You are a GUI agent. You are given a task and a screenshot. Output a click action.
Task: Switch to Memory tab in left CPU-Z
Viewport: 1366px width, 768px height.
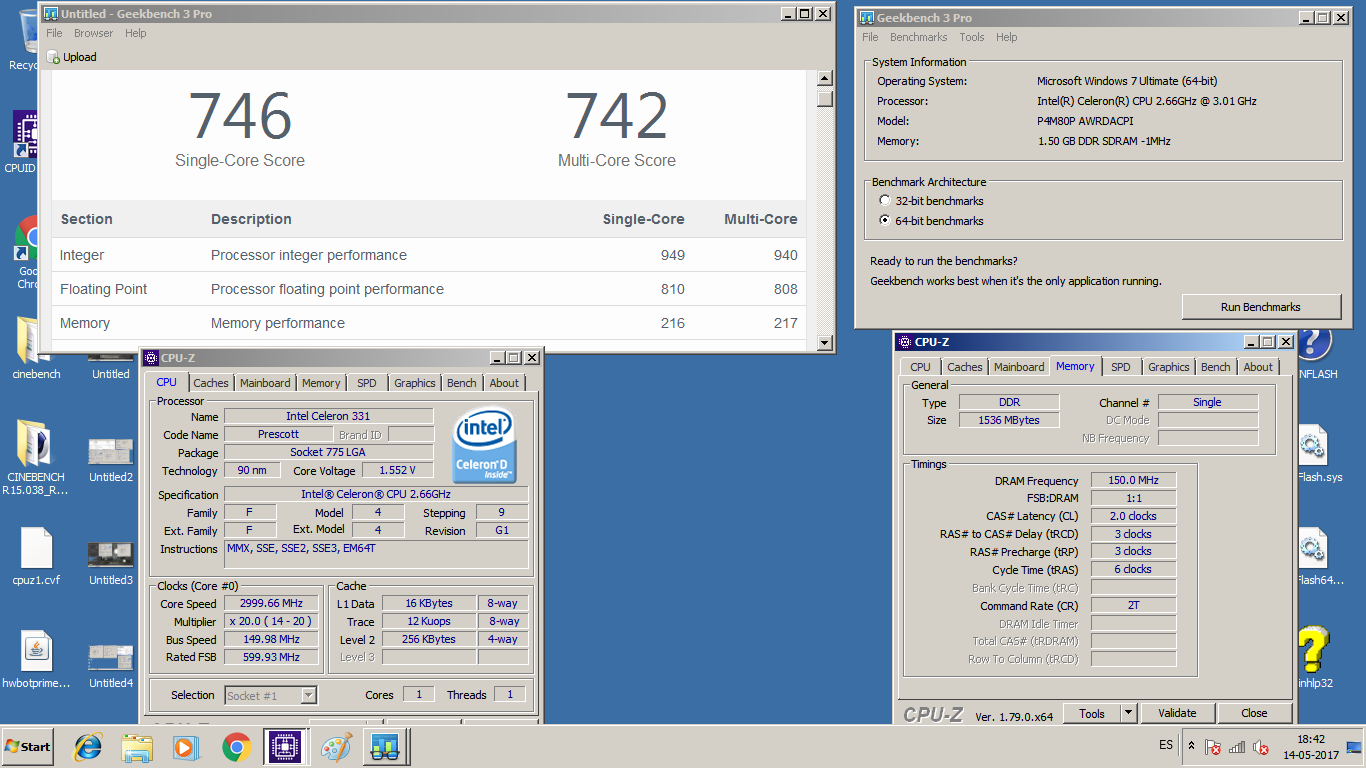(321, 383)
